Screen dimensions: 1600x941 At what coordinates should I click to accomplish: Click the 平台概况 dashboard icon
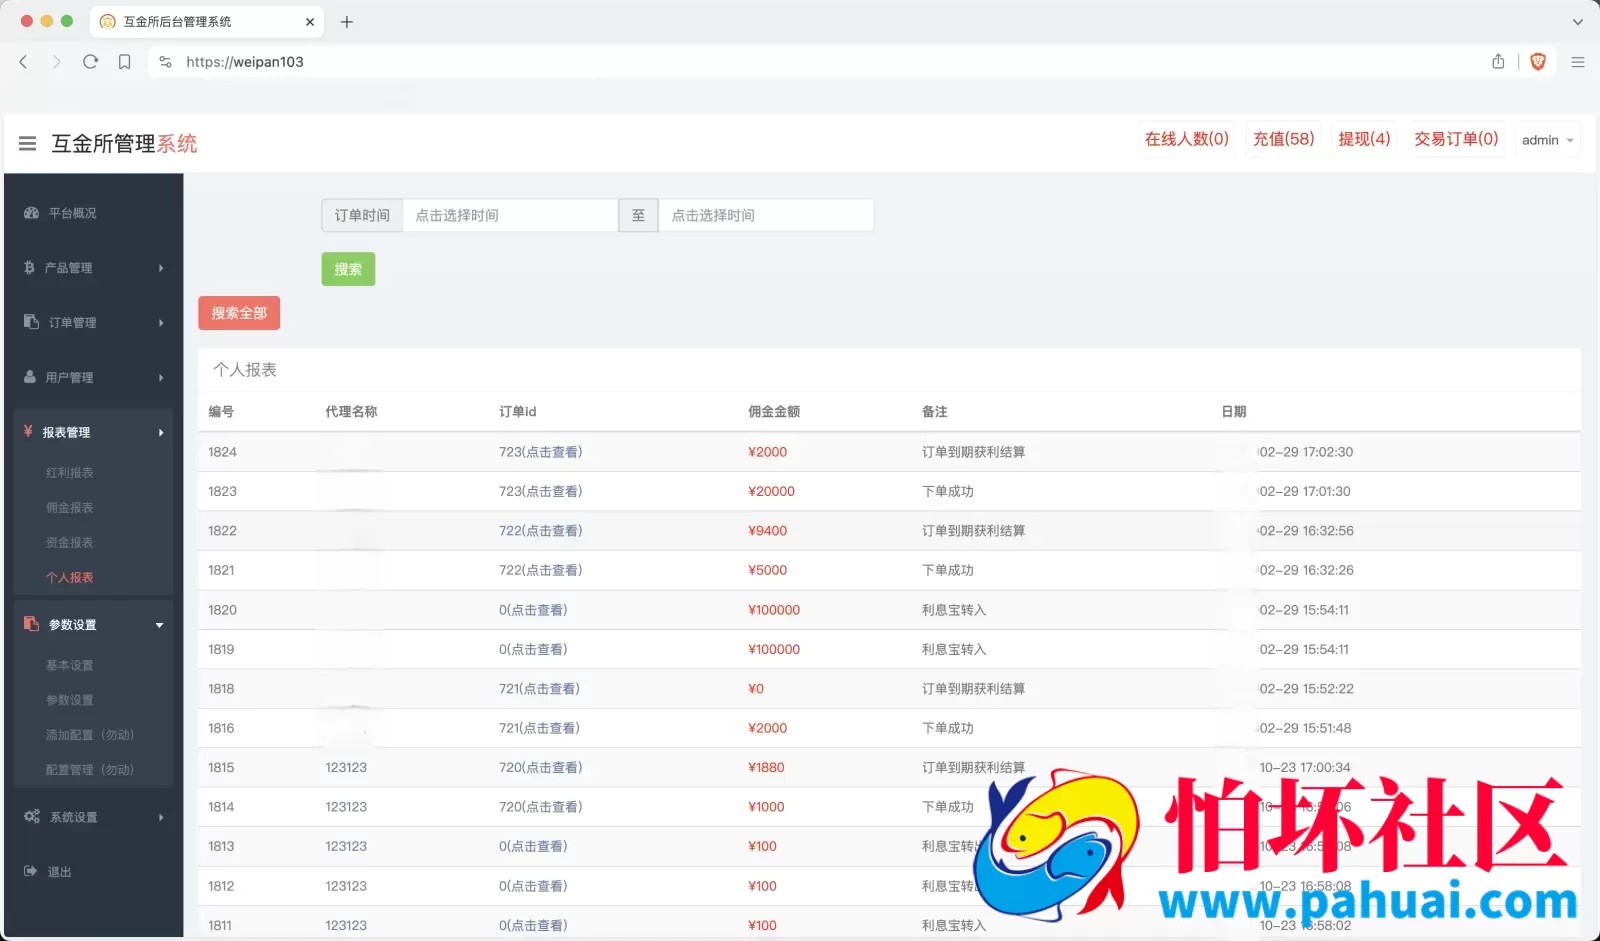point(31,213)
